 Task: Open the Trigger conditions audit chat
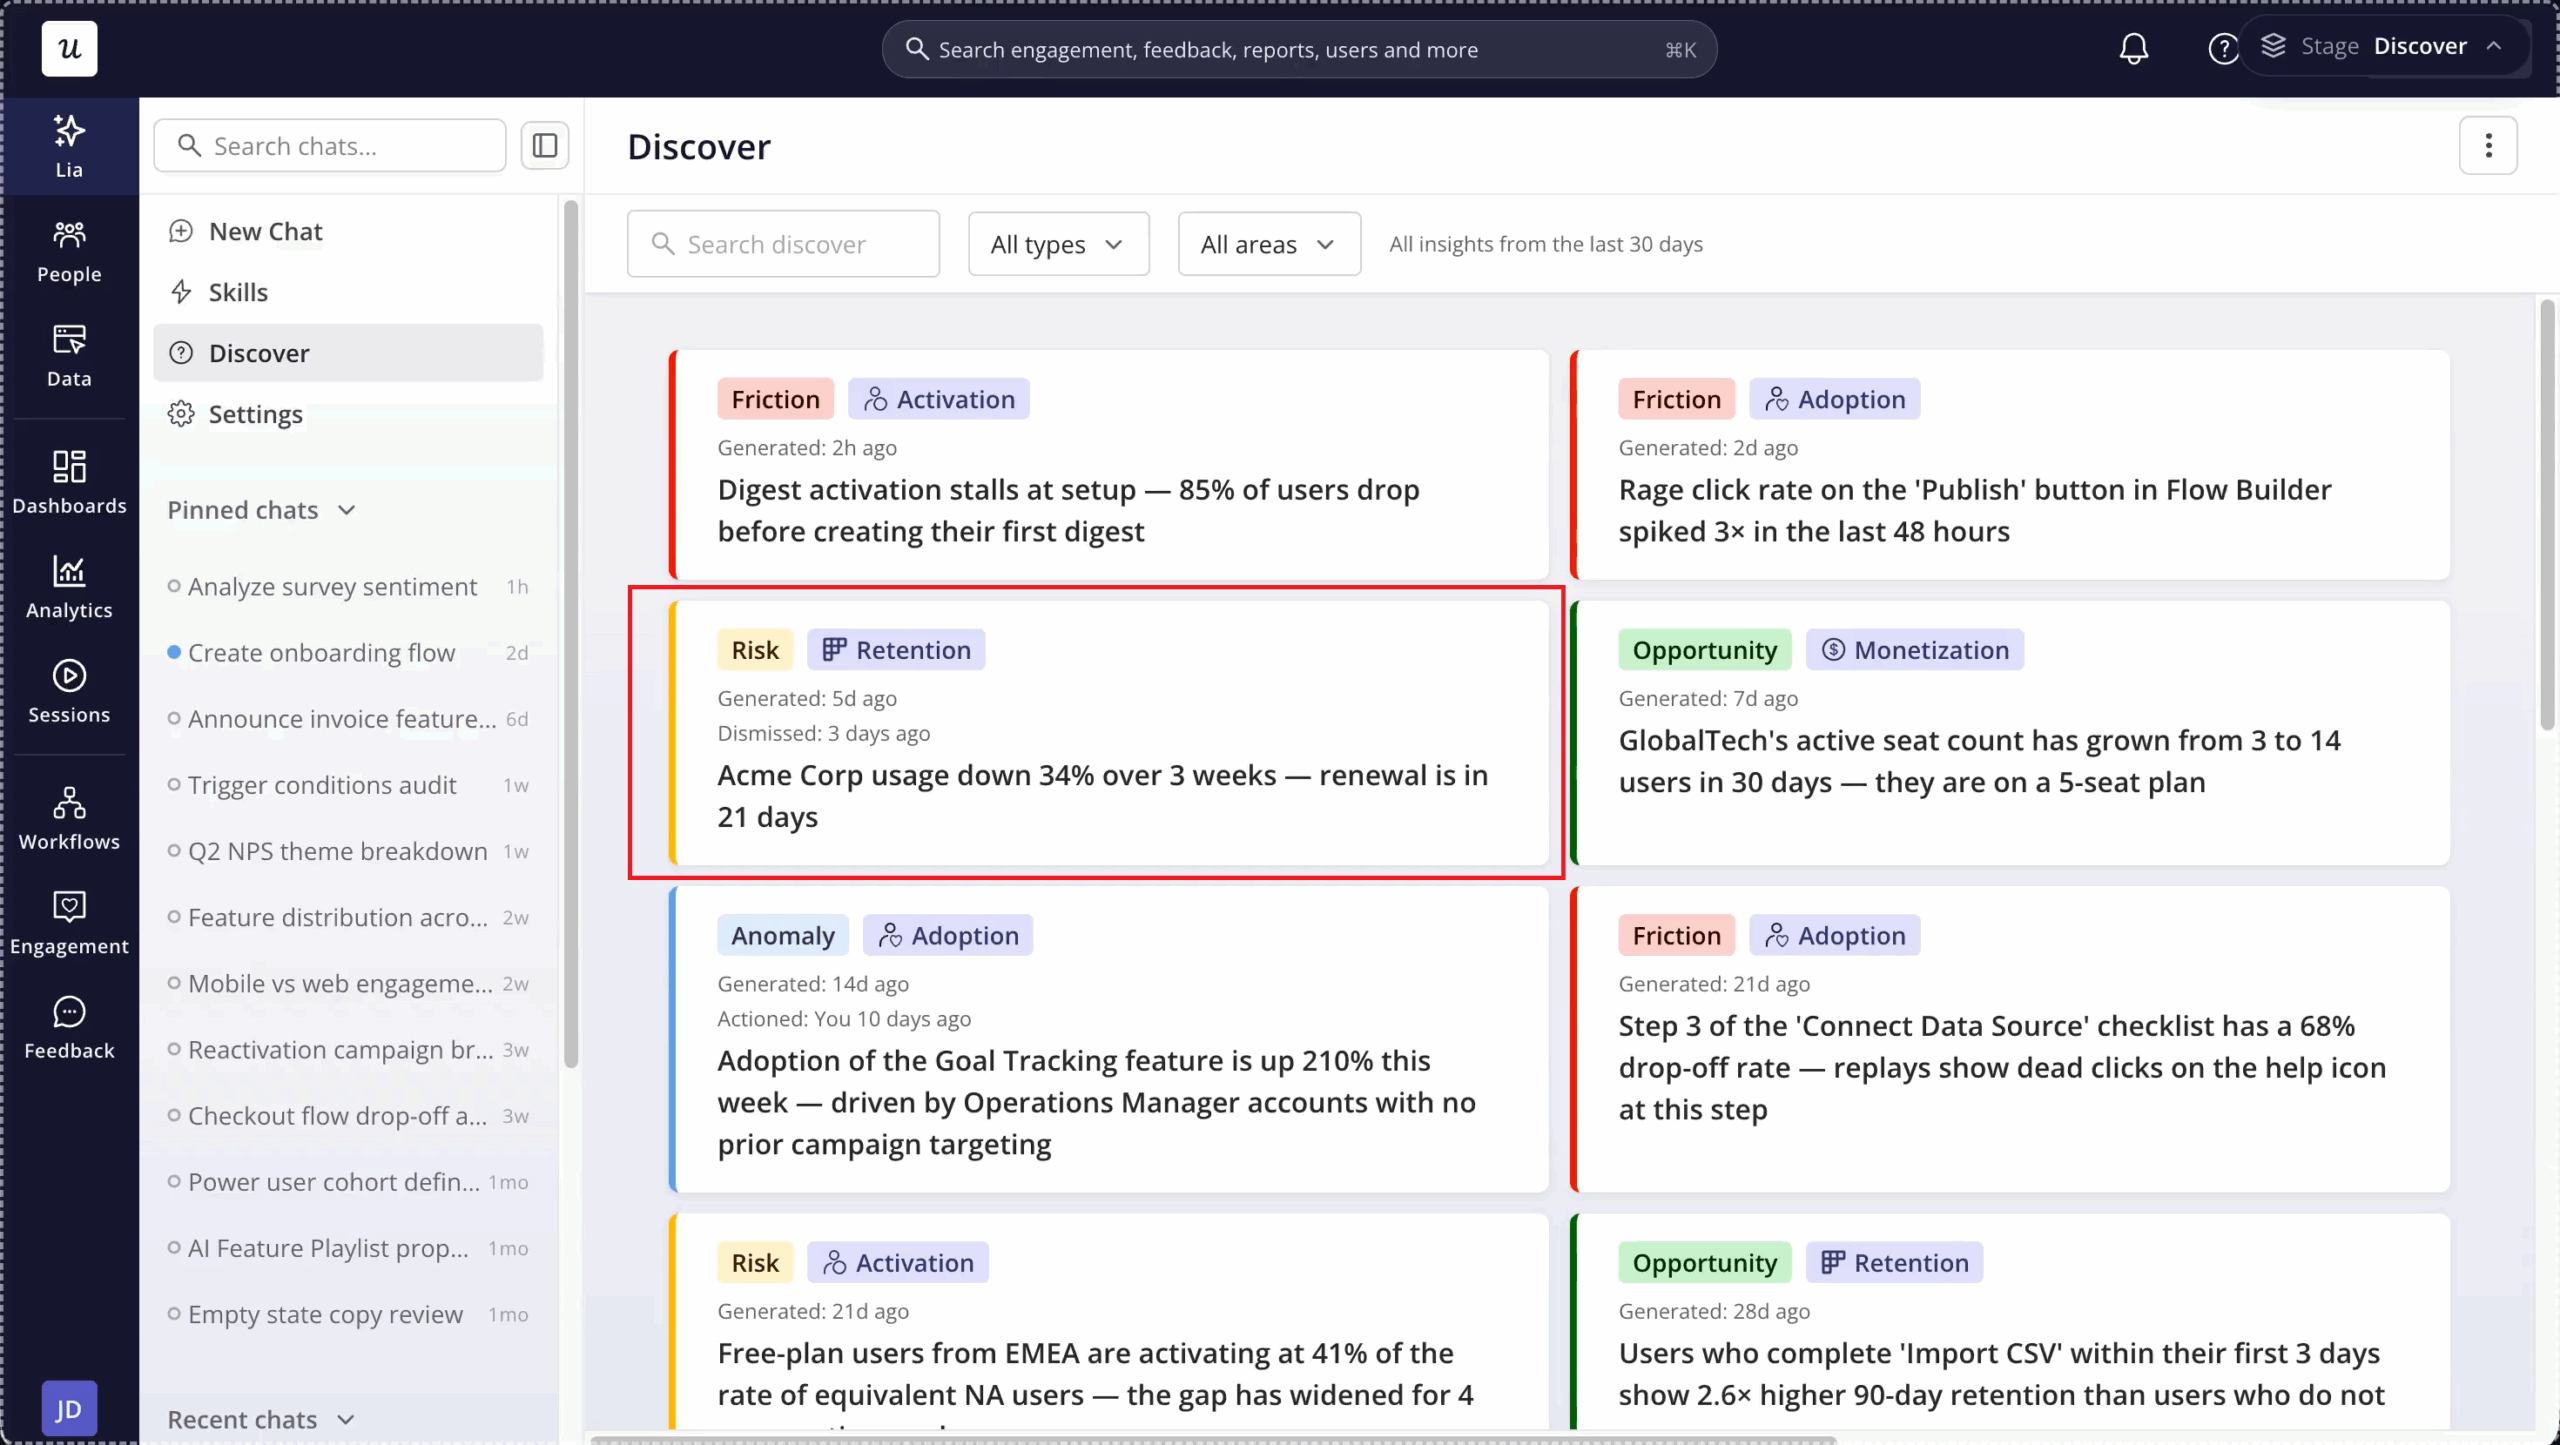tap(348, 785)
